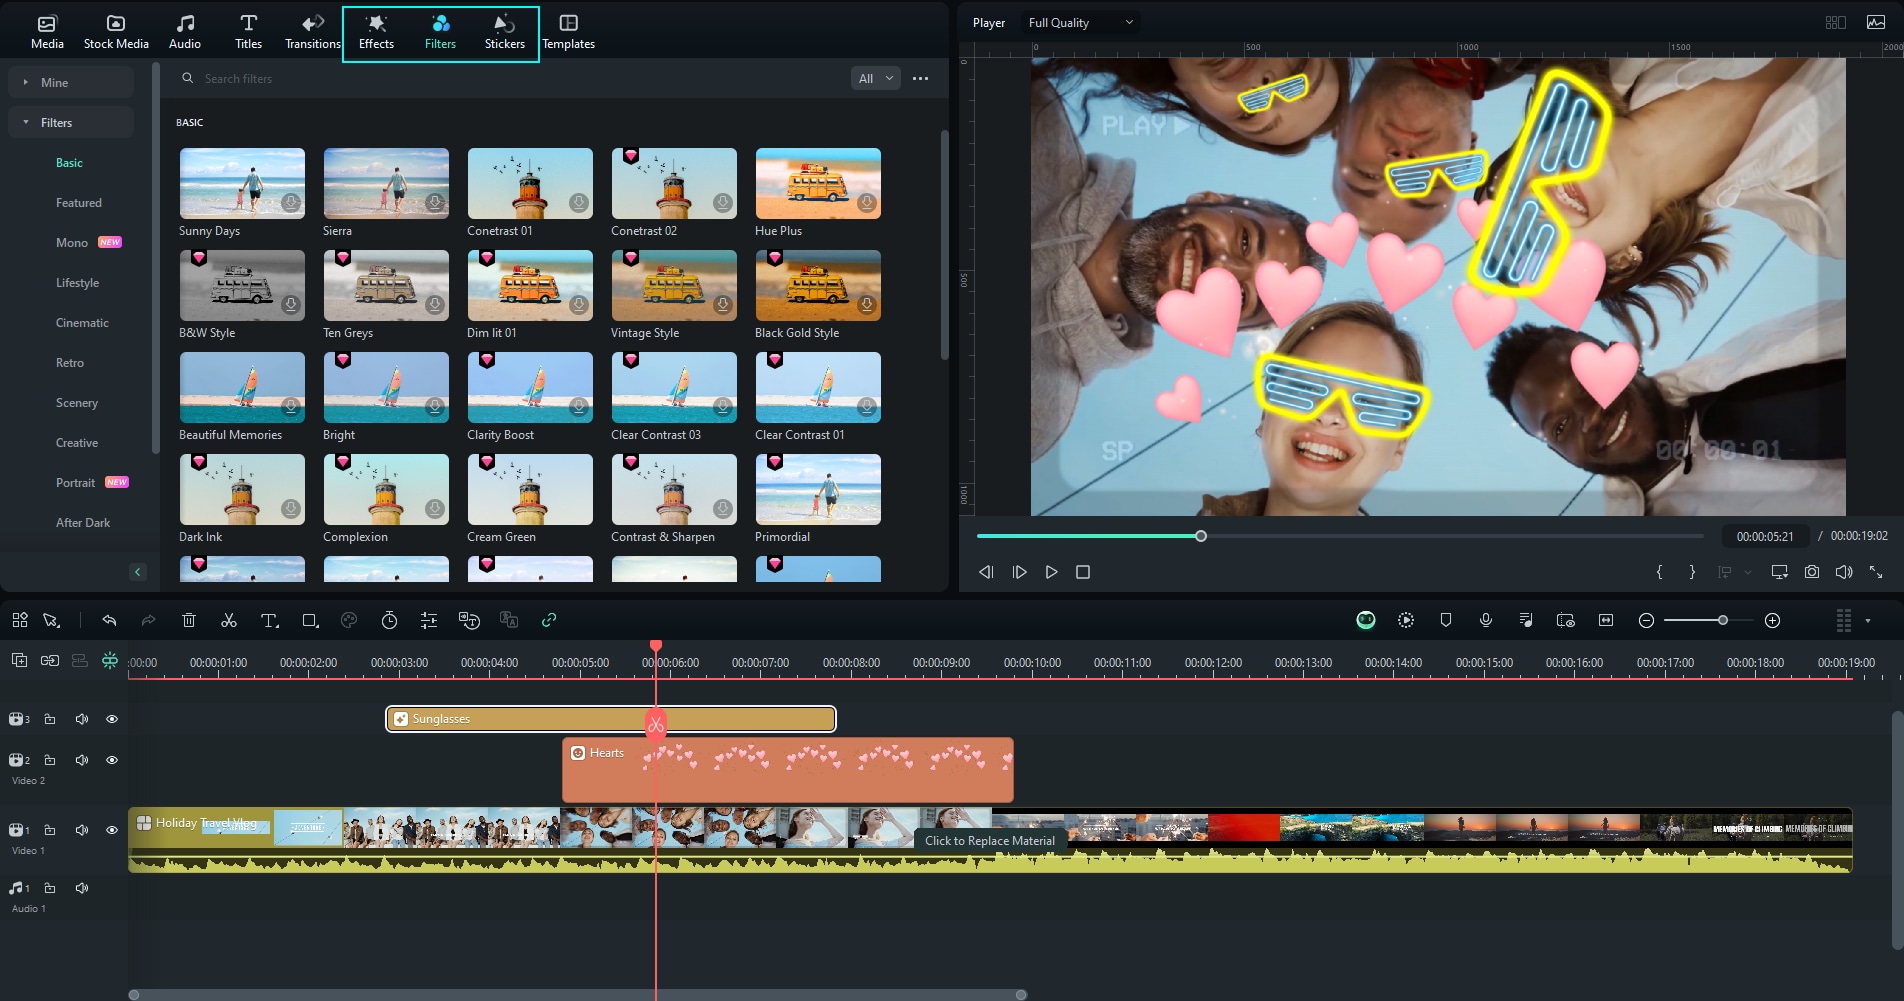The width and height of the screenshot is (1904, 1001).
Task: Expand the Mine section
Action: [x=71, y=82]
